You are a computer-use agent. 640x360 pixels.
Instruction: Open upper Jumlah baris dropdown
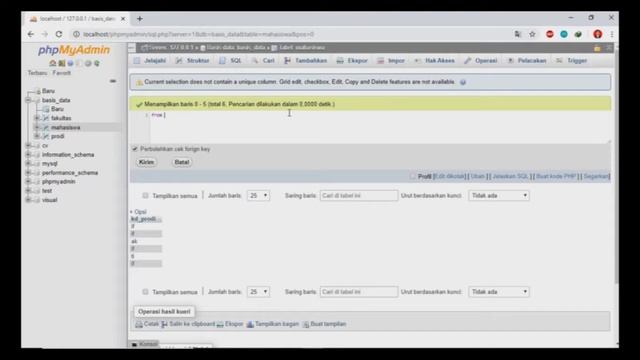coord(258,196)
